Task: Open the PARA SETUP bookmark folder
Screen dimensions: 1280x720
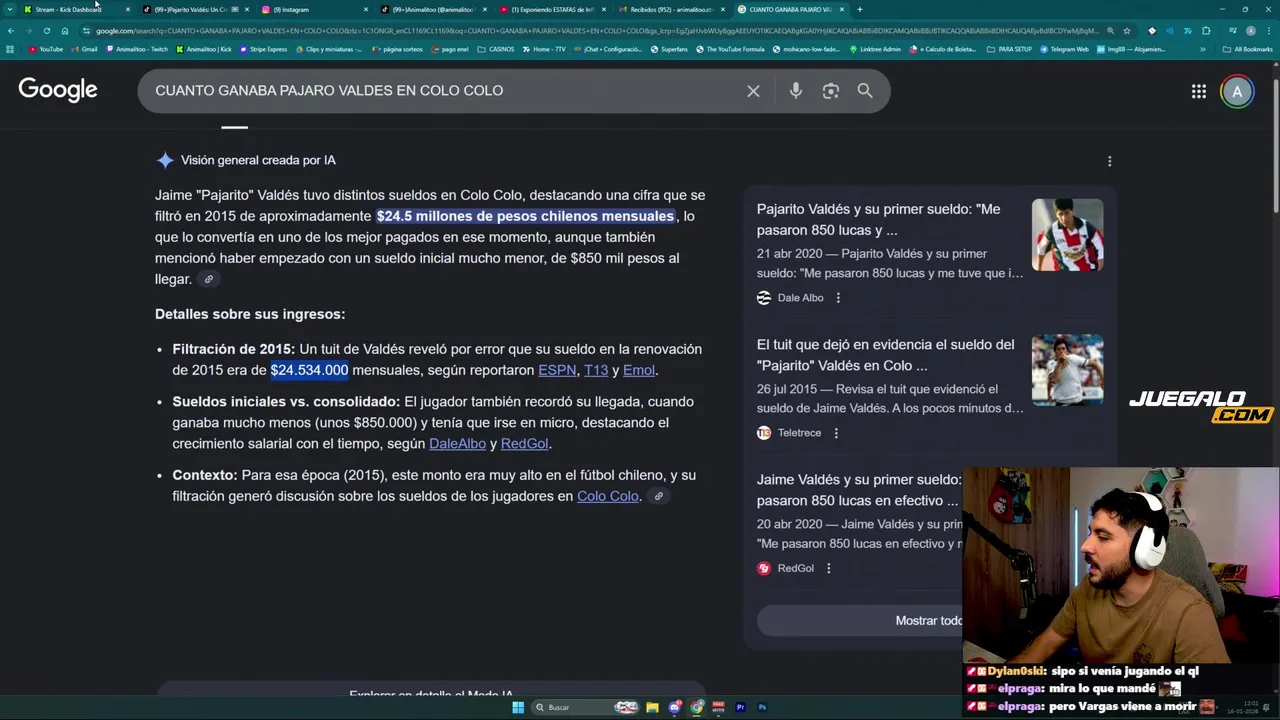Action: pos(1009,49)
